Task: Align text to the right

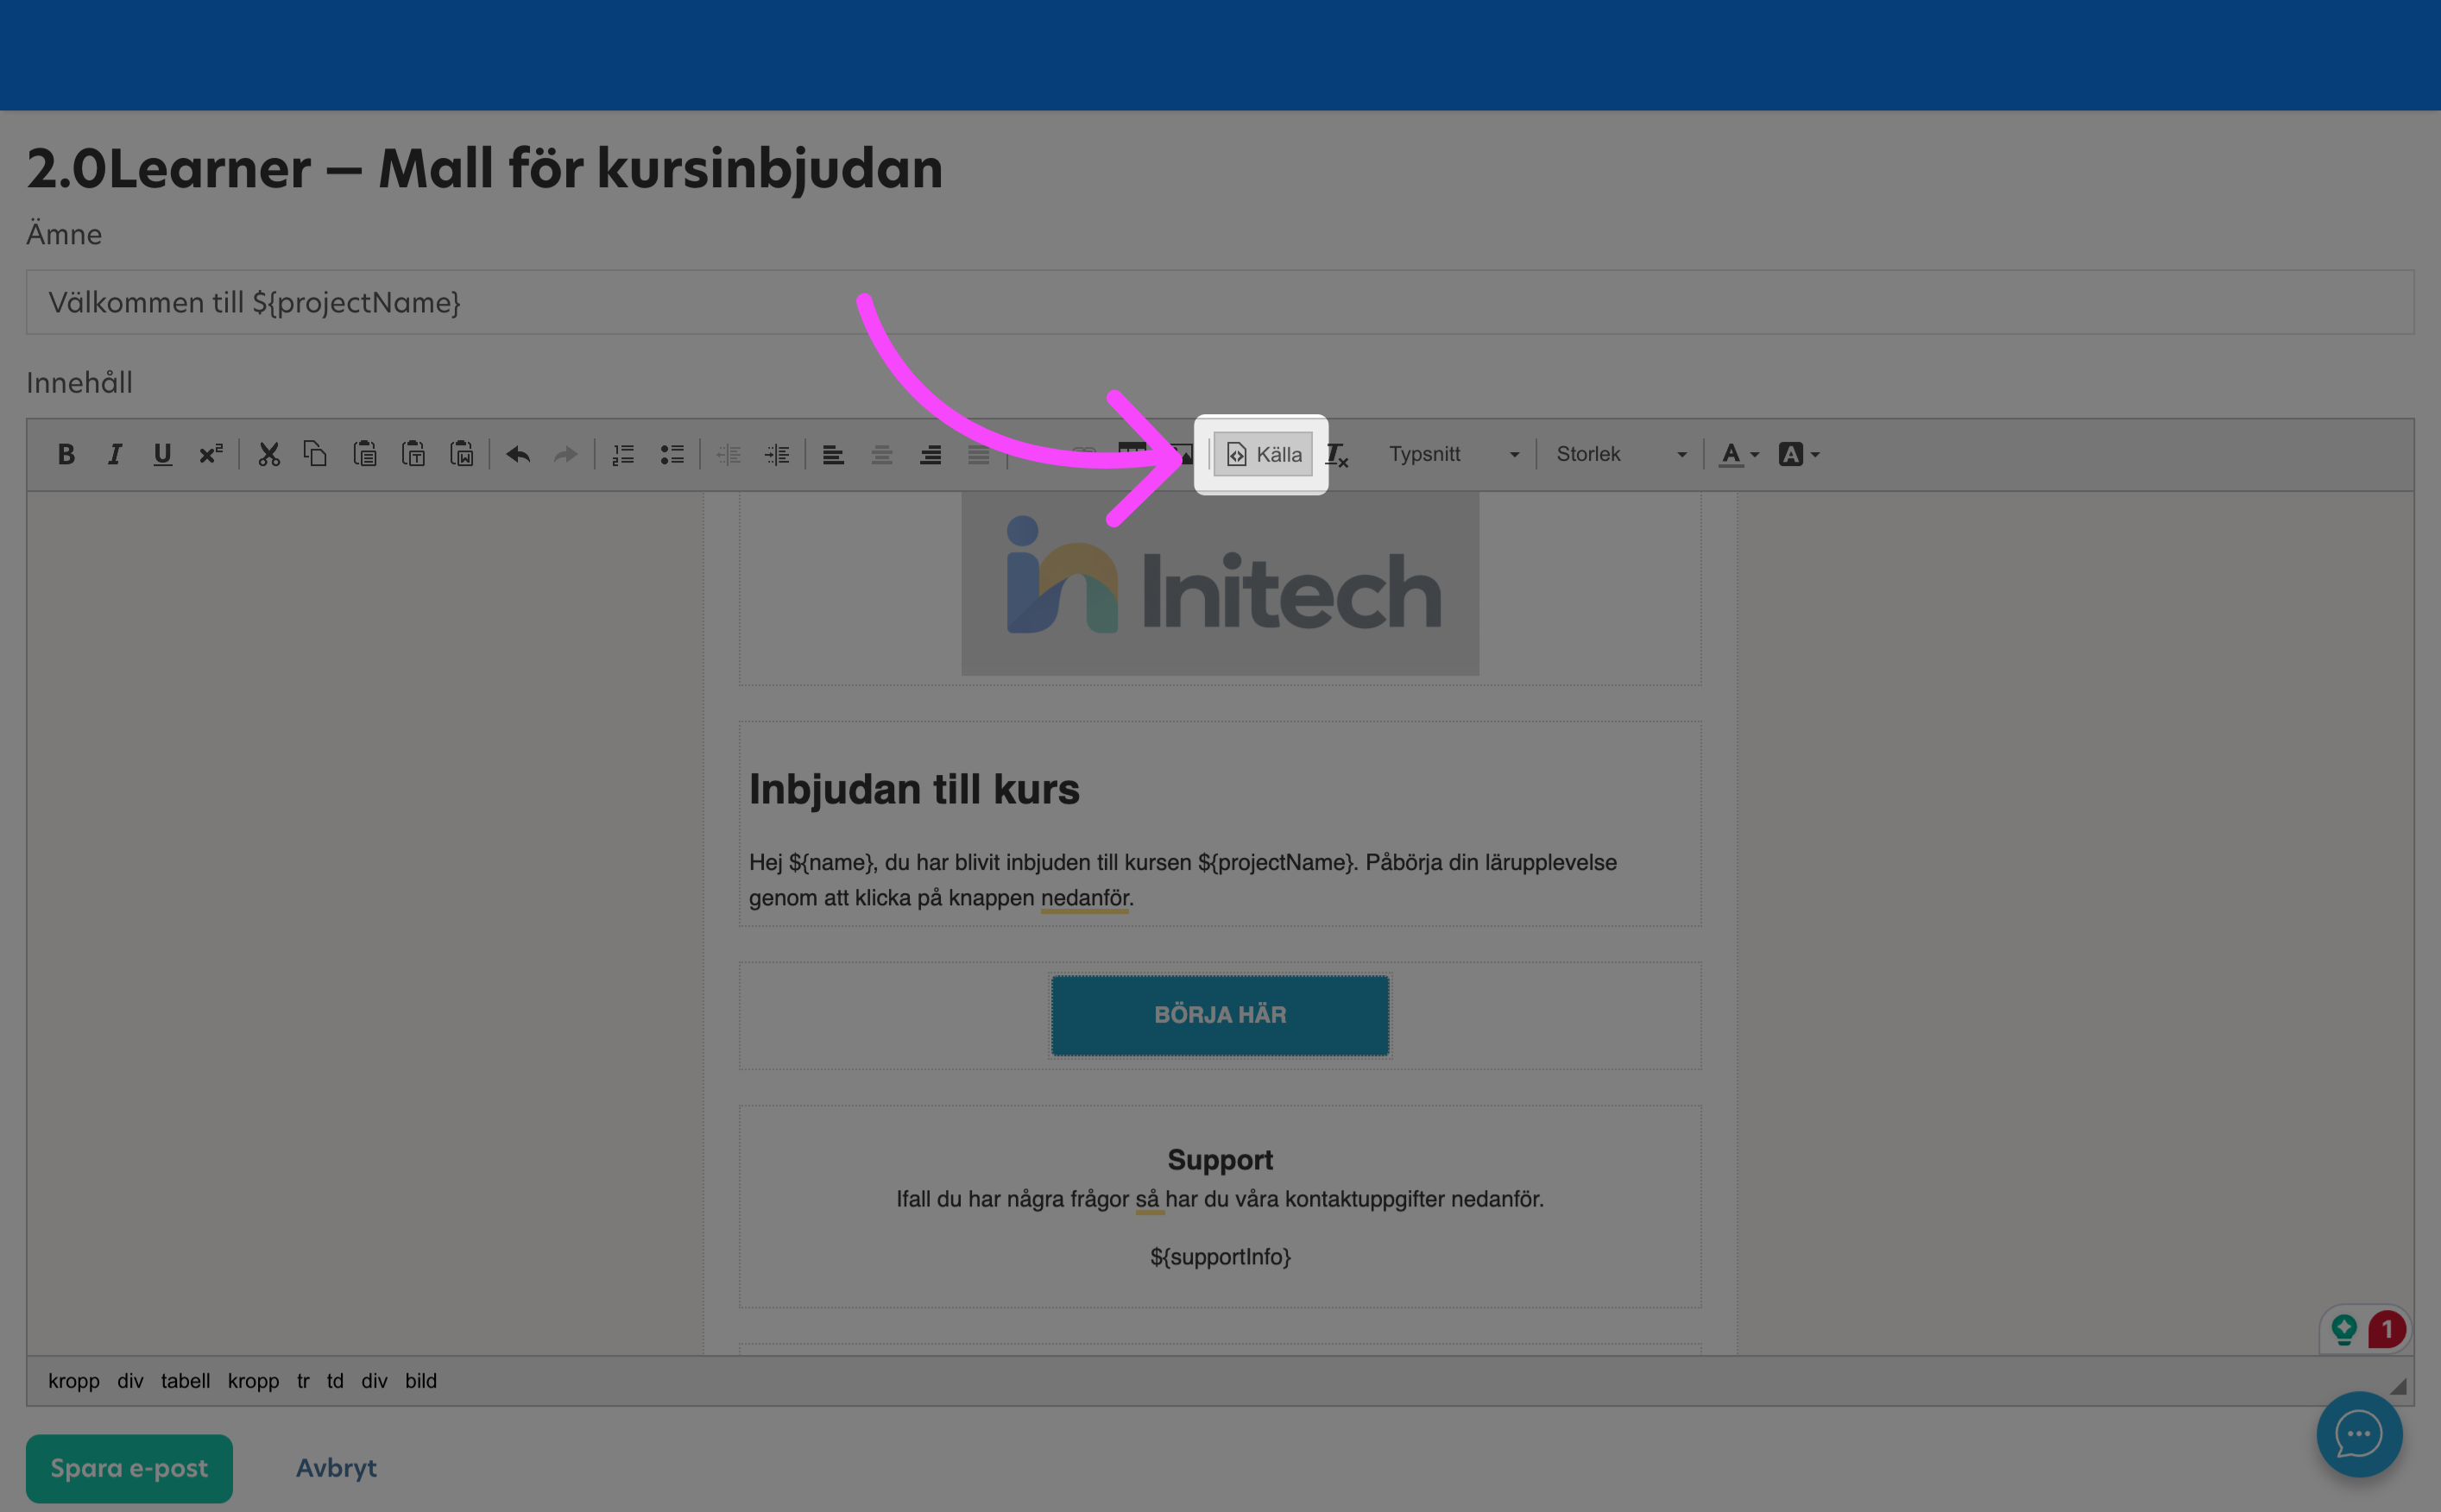Action: (930, 454)
